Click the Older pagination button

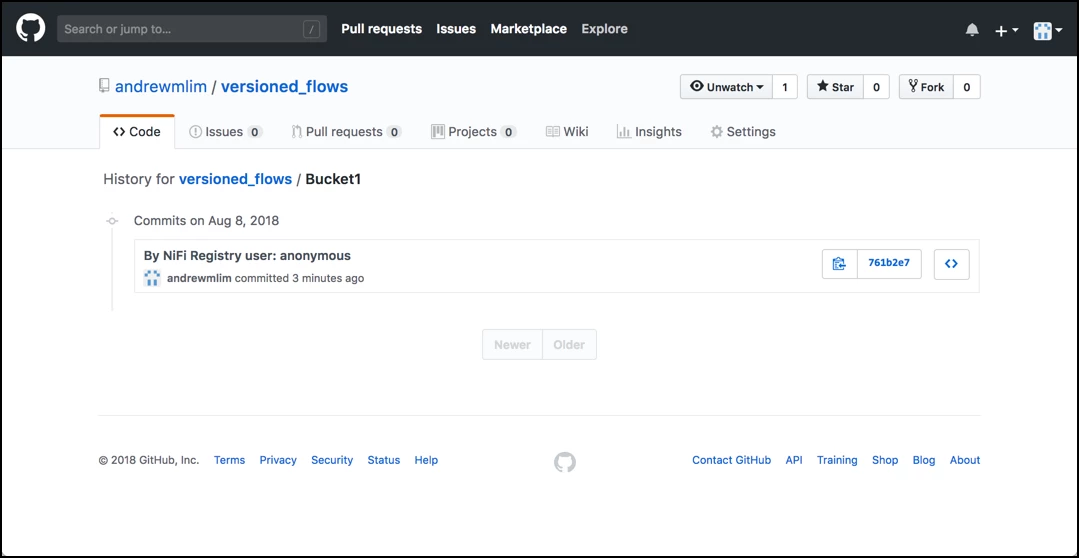(569, 344)
